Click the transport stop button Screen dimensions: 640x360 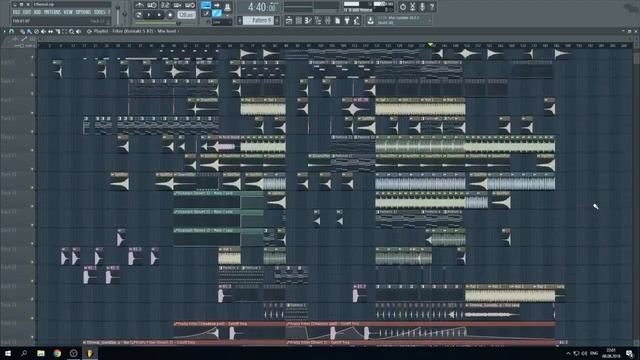[x=160, y=15]
